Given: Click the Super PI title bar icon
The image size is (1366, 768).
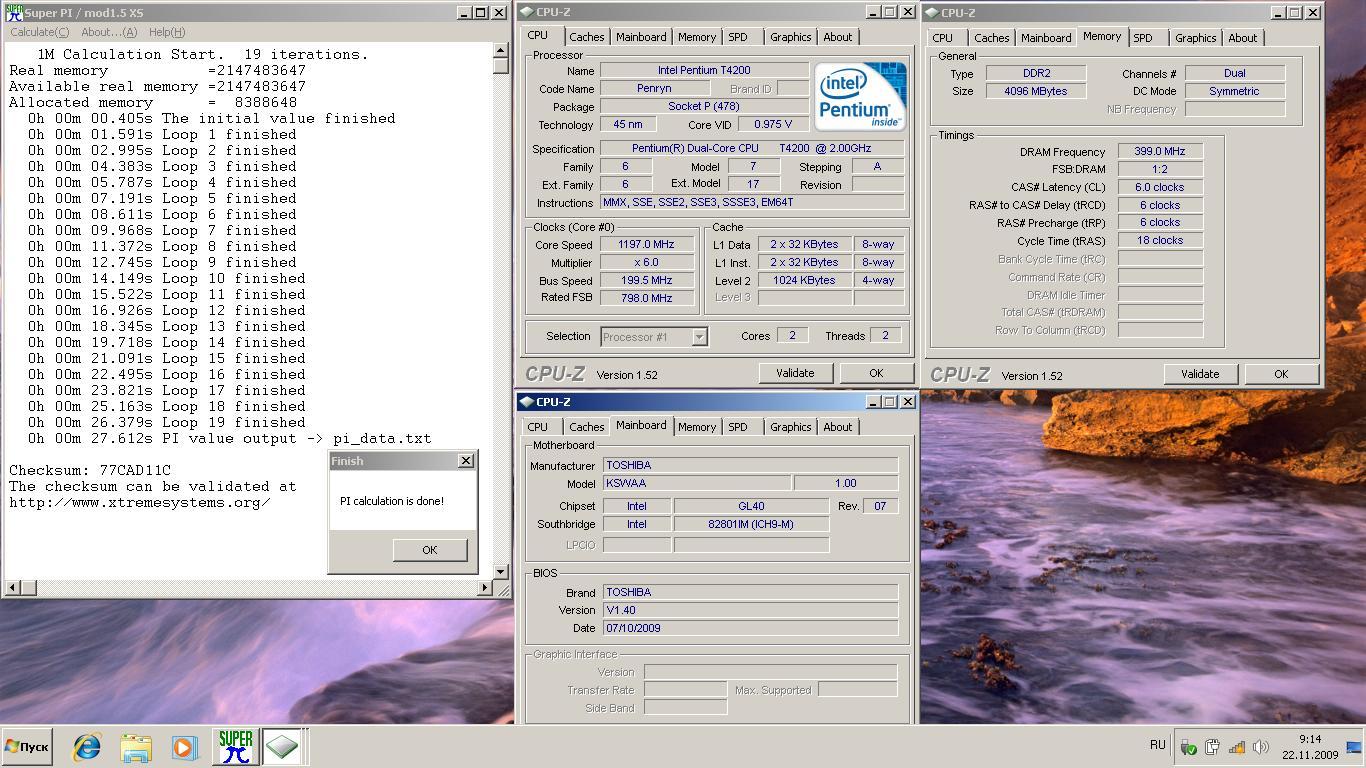Looking at the screenshot, I should coord(13,13).
